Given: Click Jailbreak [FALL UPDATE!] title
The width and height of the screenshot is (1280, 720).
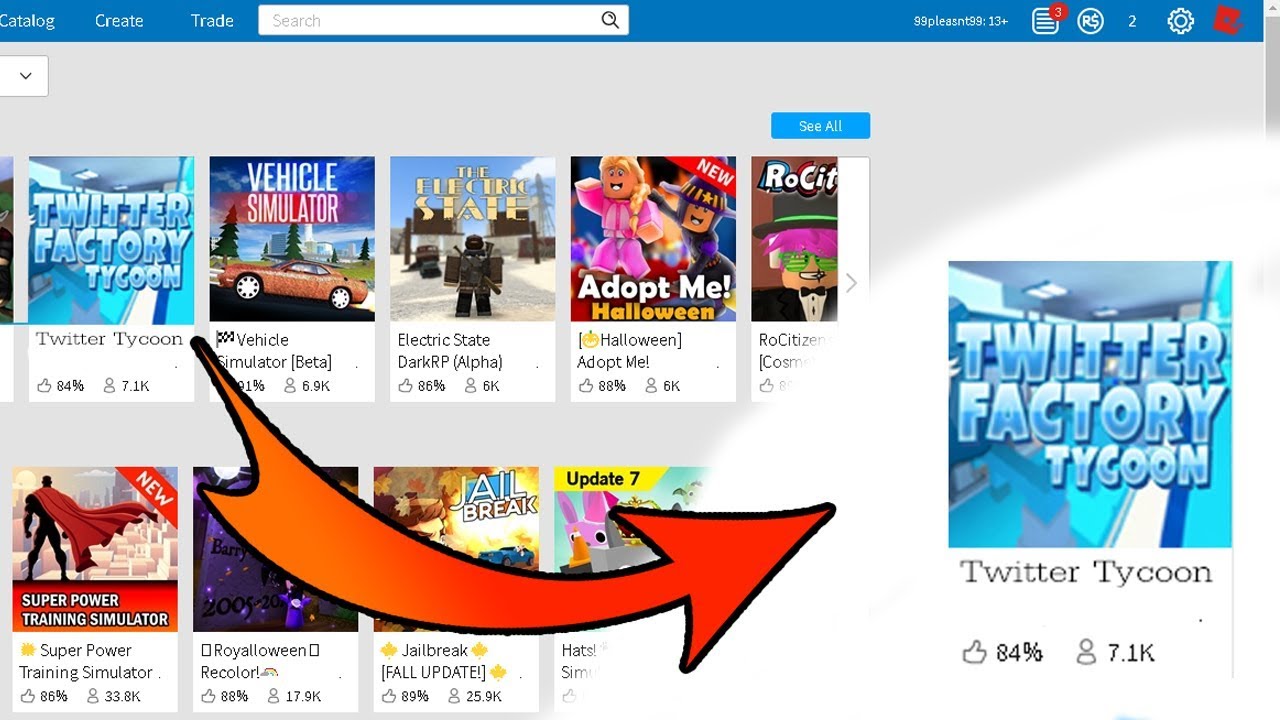Looking at the screenshot, I should [x=444, y=661].
